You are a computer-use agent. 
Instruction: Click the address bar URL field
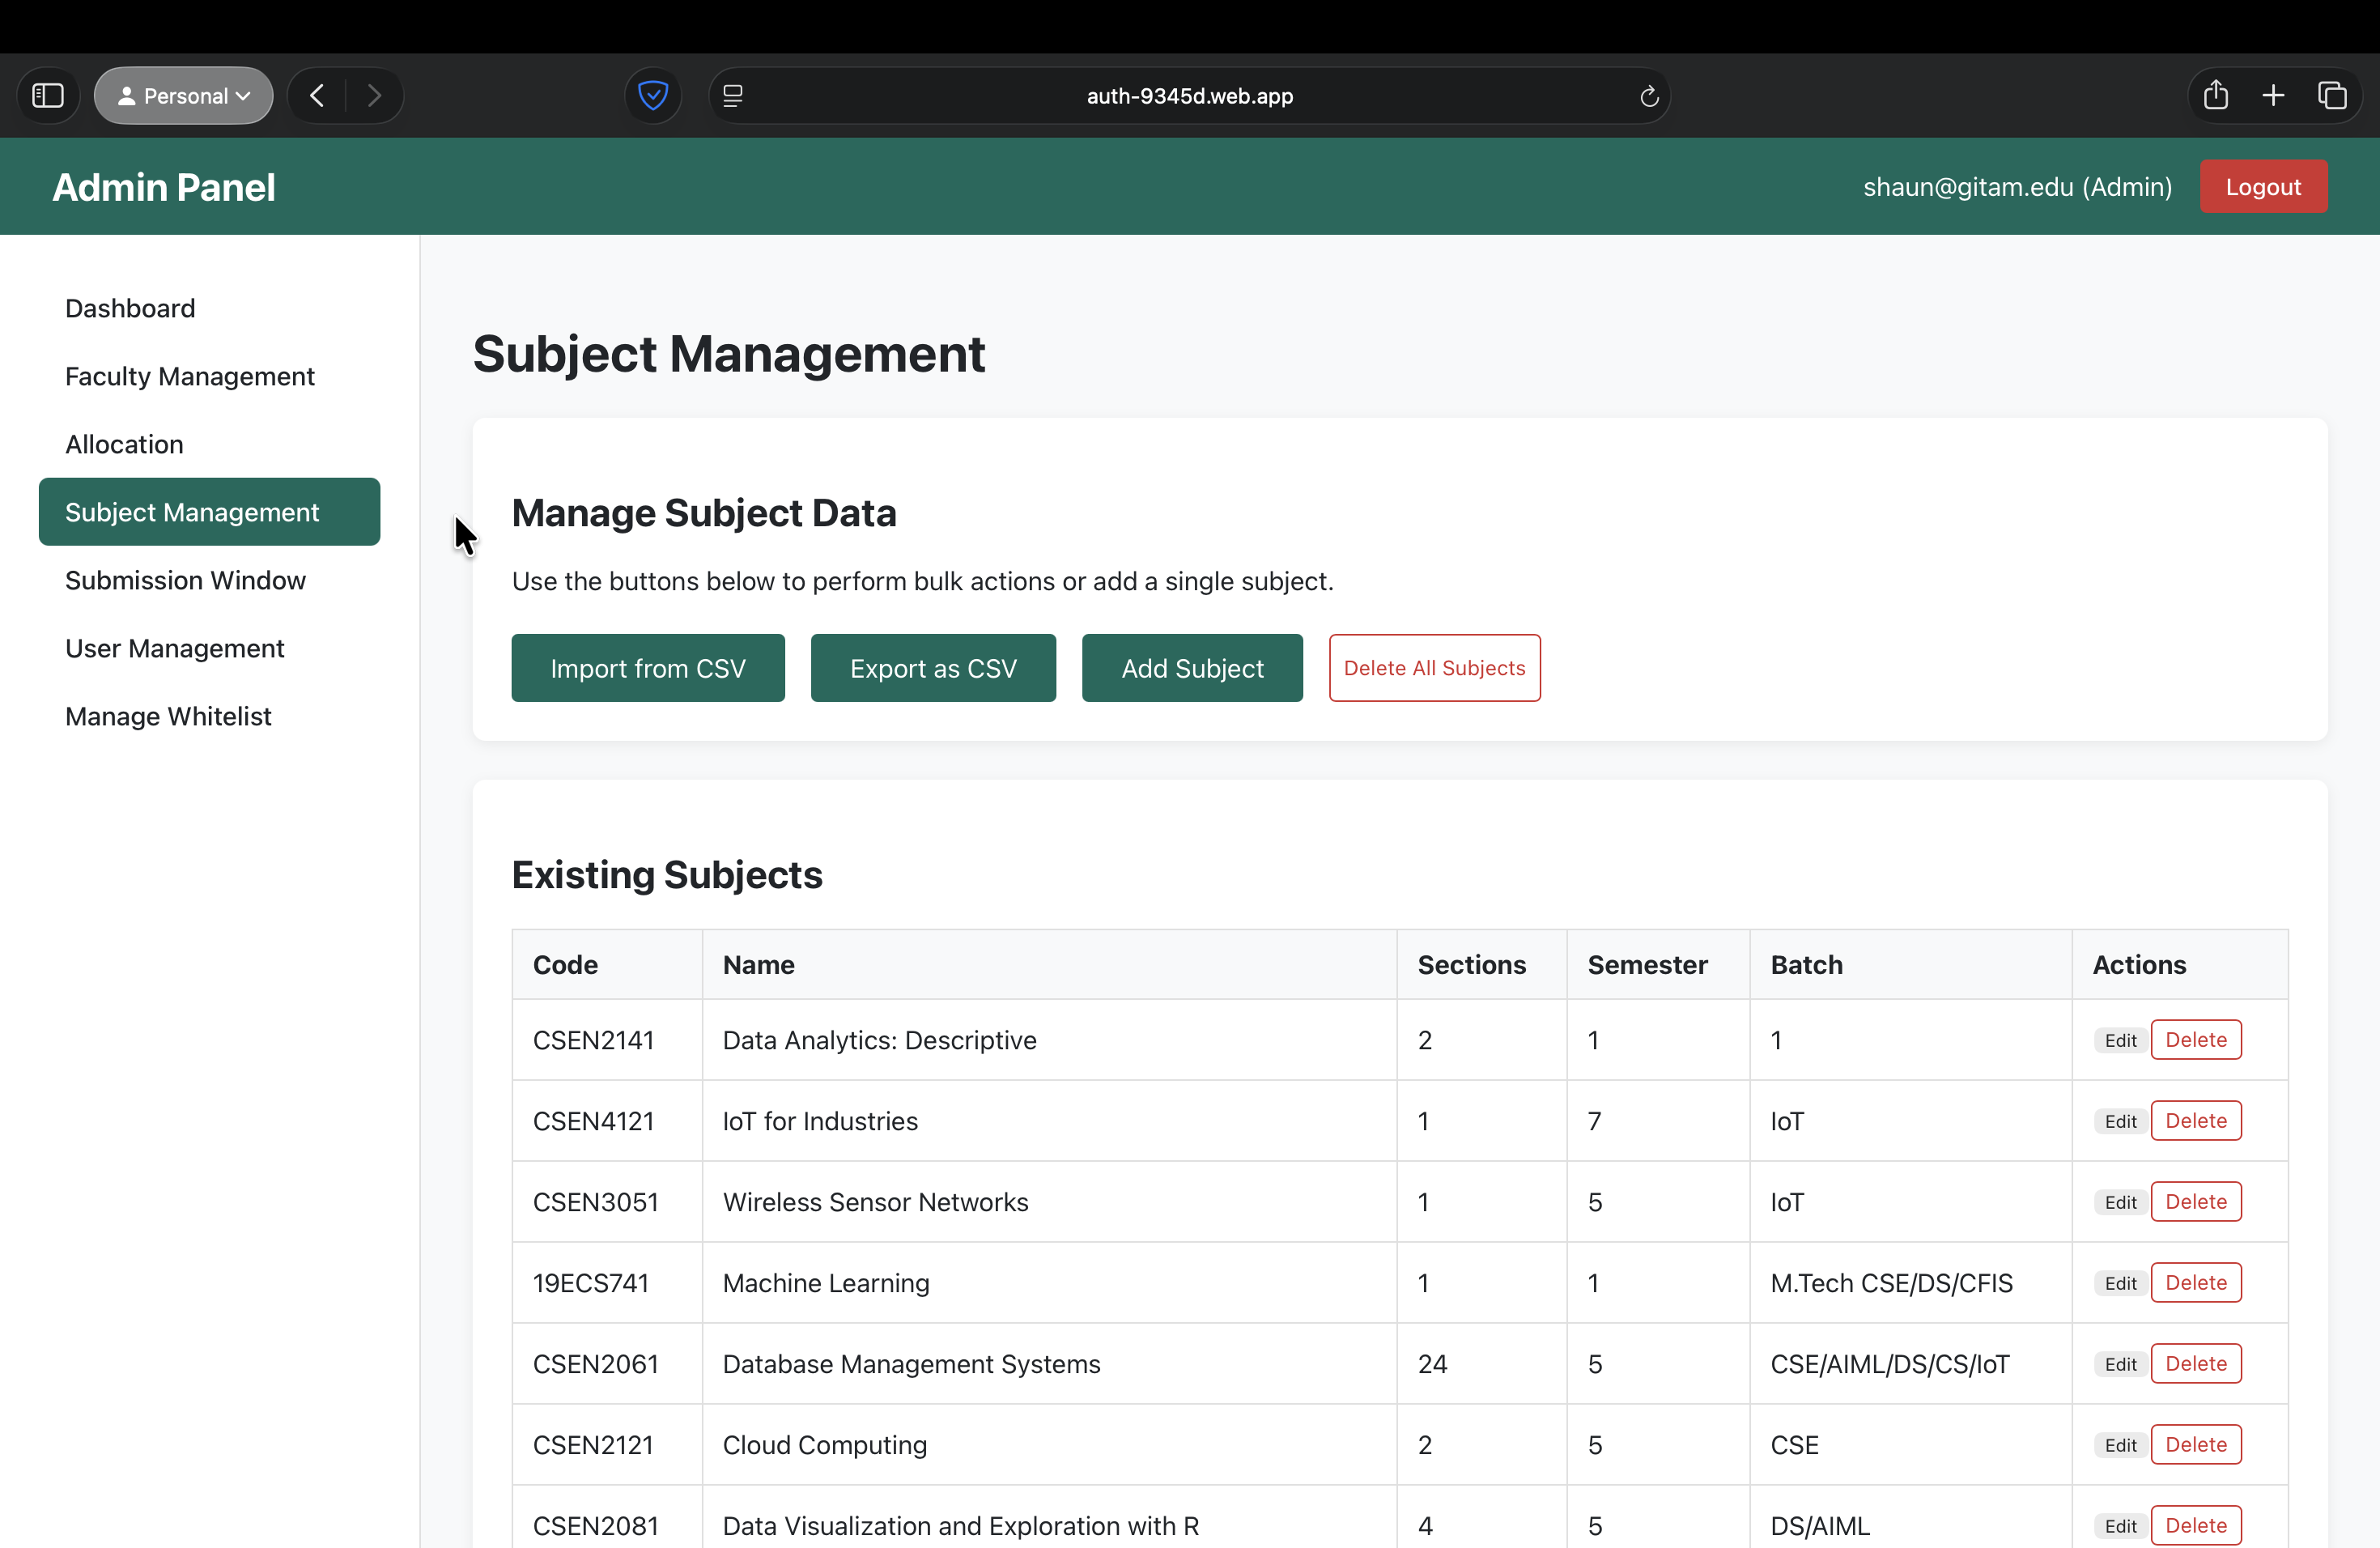[1189, 96]
